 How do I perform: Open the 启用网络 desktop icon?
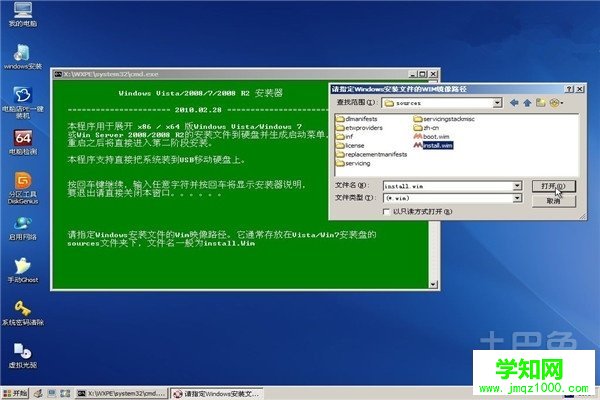click(x=23, y=229)
